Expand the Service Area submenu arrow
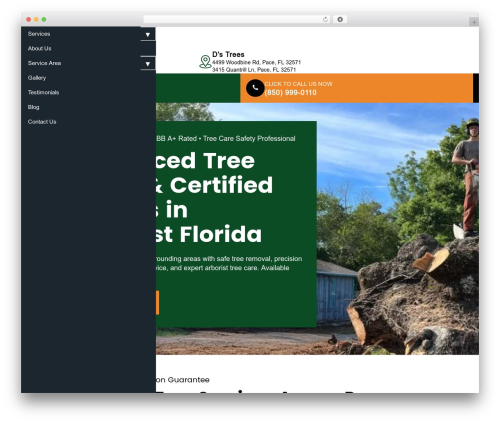 coord(148,64)
